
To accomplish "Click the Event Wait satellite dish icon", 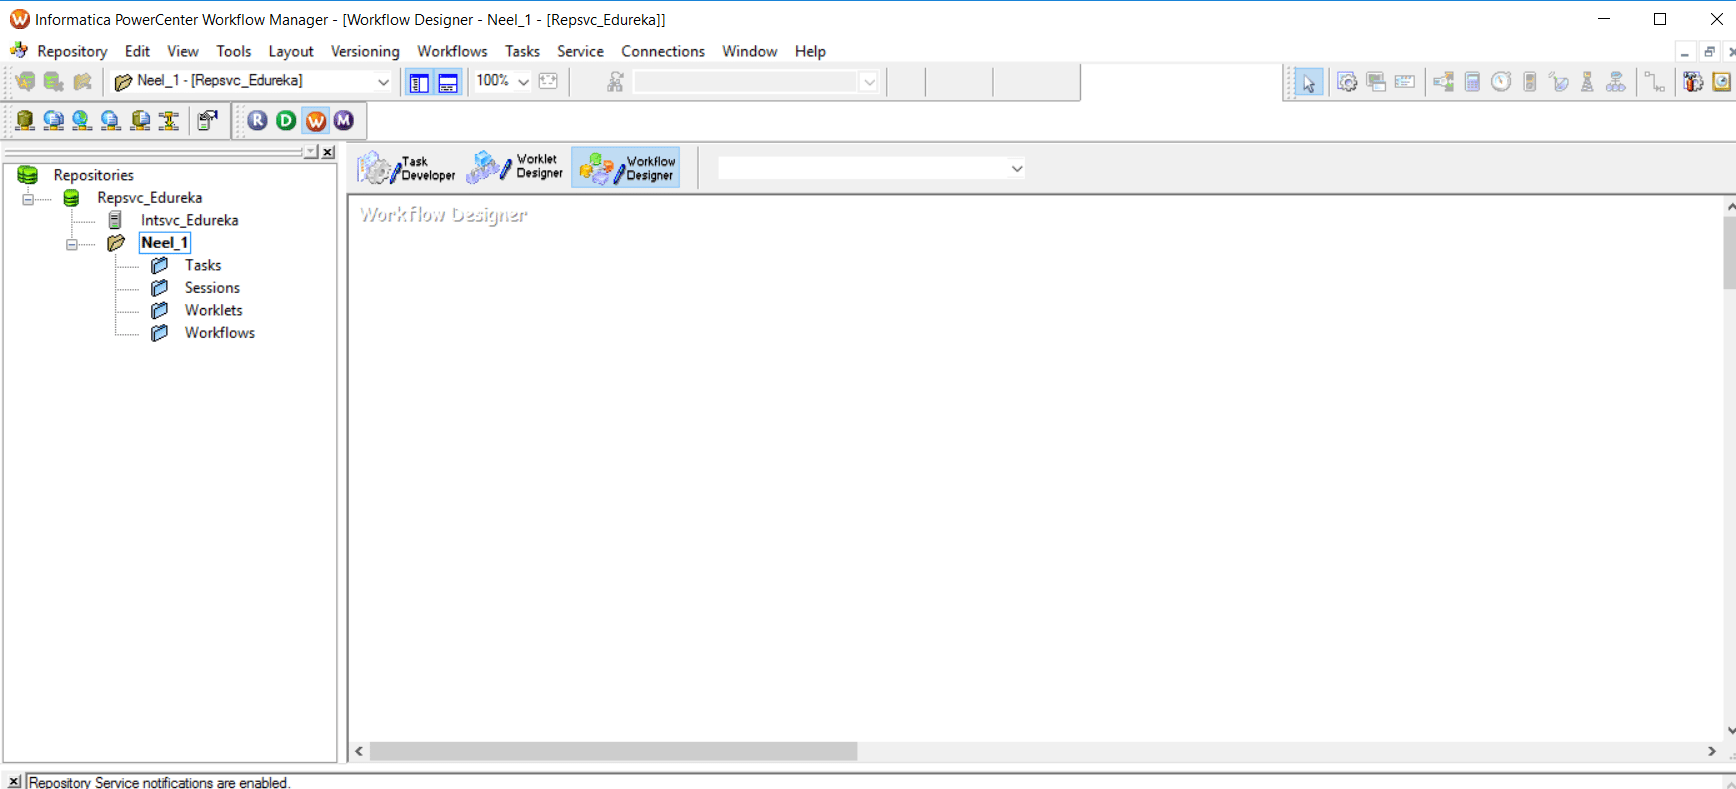I will pyautogui.click(x=1558, y=82).
